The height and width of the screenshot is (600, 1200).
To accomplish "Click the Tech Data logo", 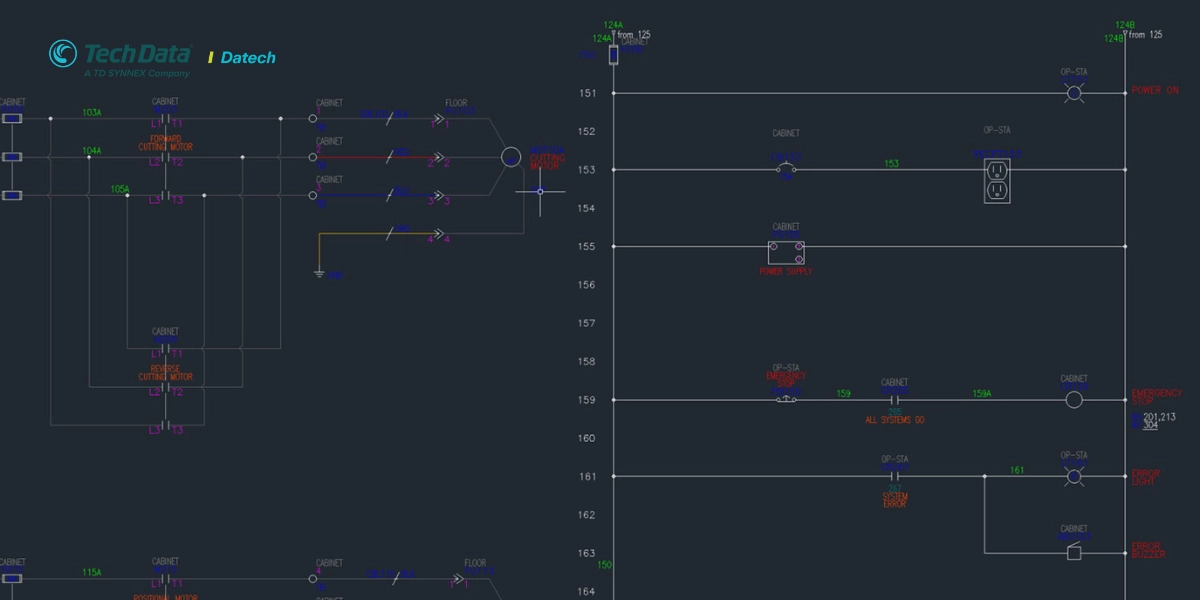I will (121, 58).
